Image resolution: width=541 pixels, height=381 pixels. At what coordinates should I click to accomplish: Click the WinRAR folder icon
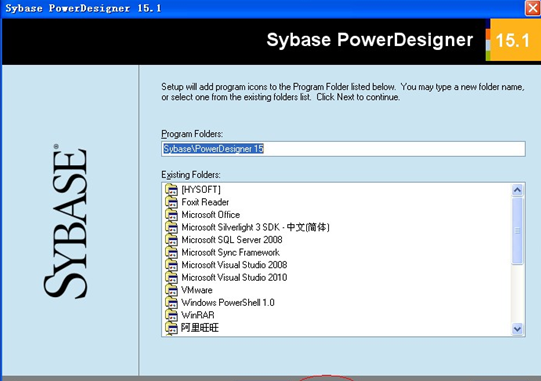coord(171,315)
